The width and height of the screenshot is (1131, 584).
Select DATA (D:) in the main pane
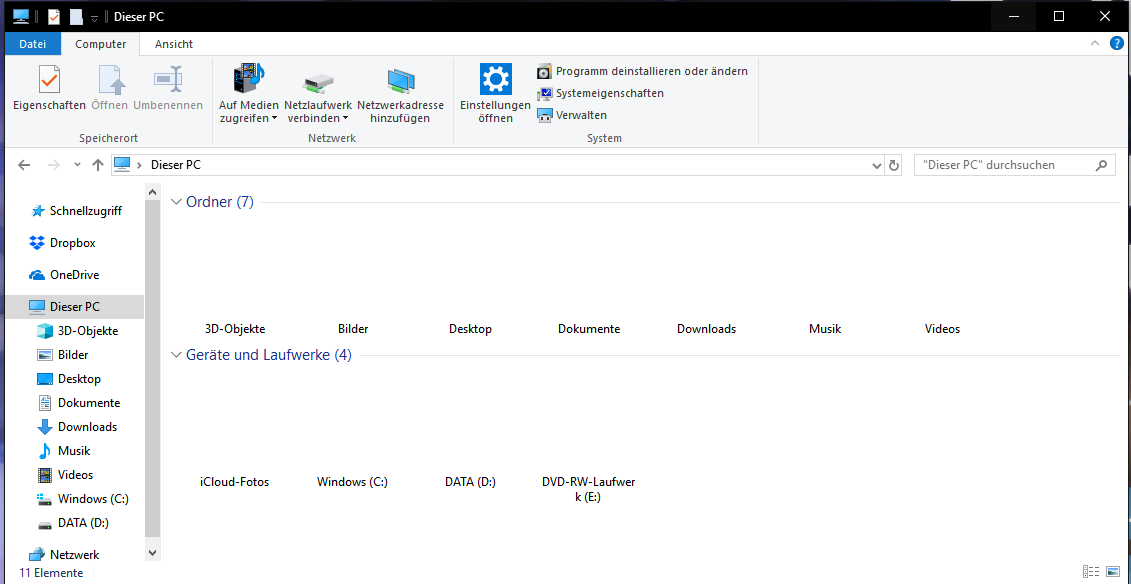470,482
